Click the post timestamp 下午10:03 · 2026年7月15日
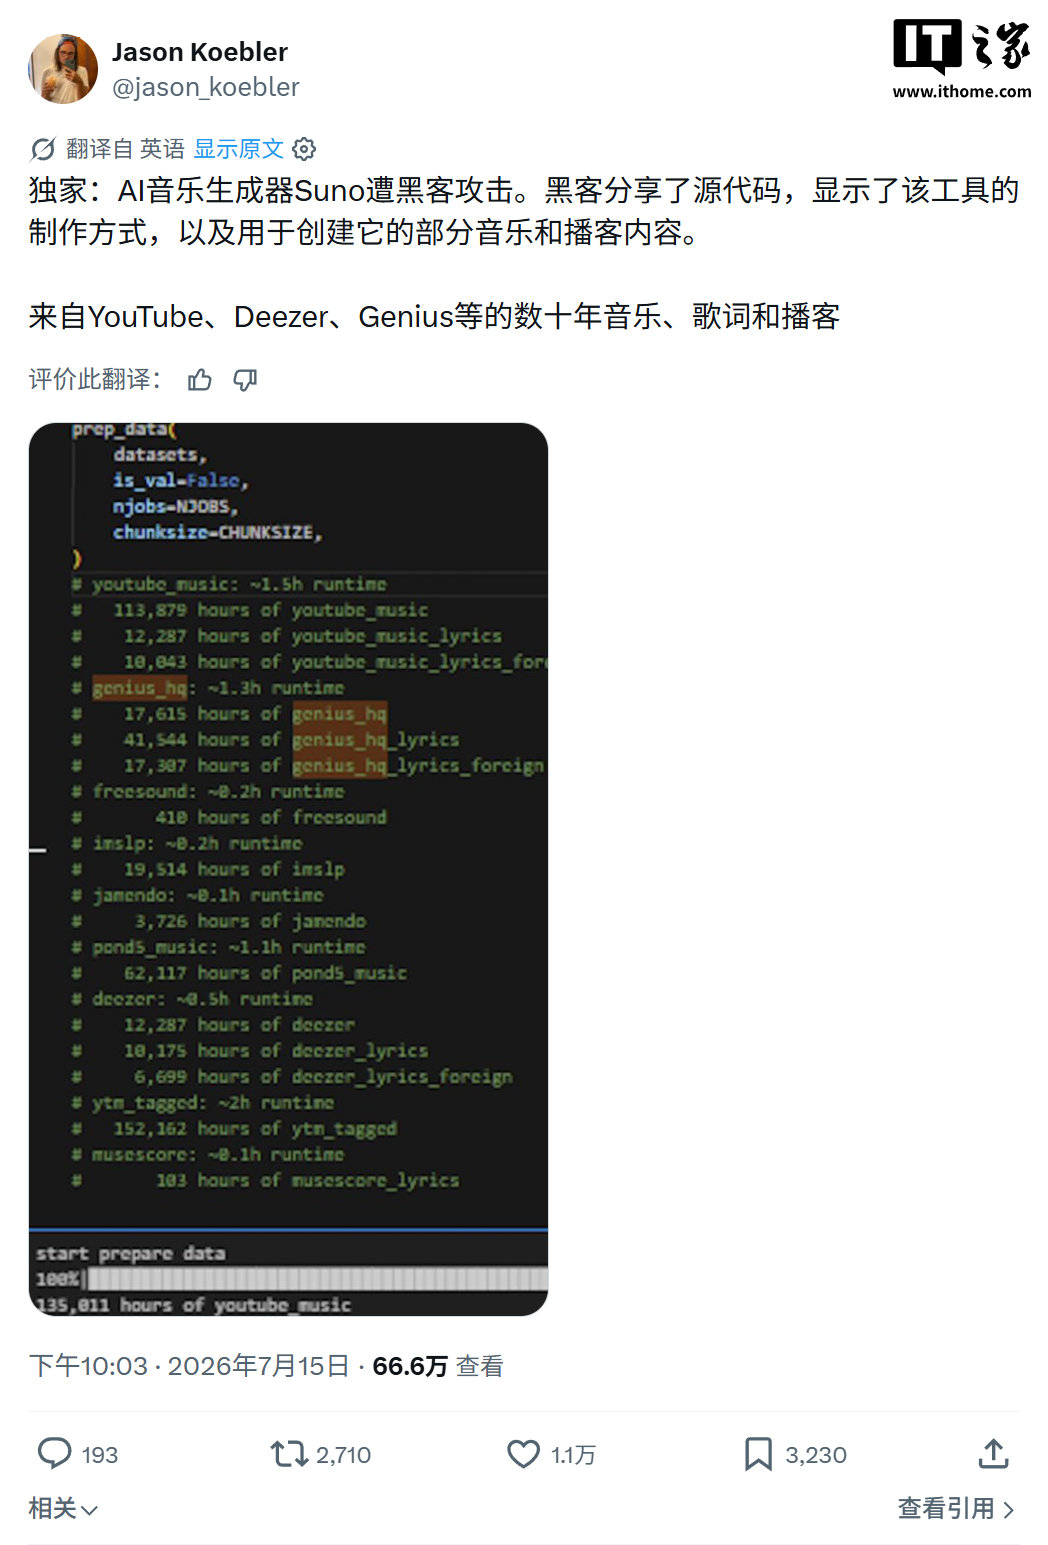Viewport: 1048px width, 1545px height. point(189,1366)
